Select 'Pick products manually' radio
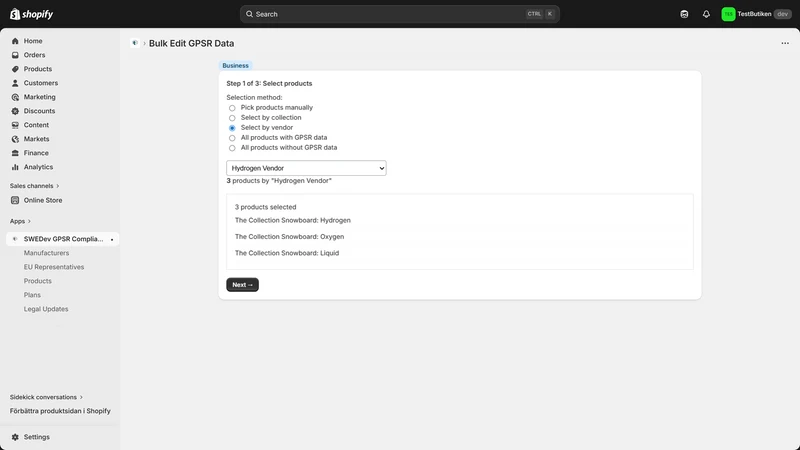800x450 pixels. coord(232,108)
